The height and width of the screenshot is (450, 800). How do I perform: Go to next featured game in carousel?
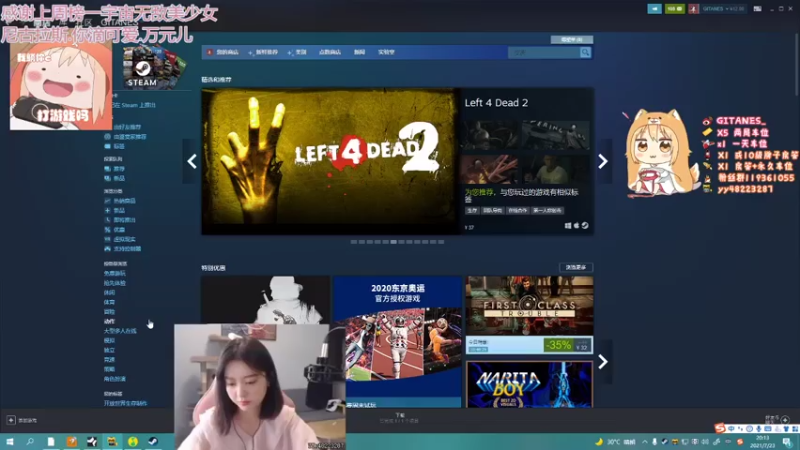(x=603, y=161)
